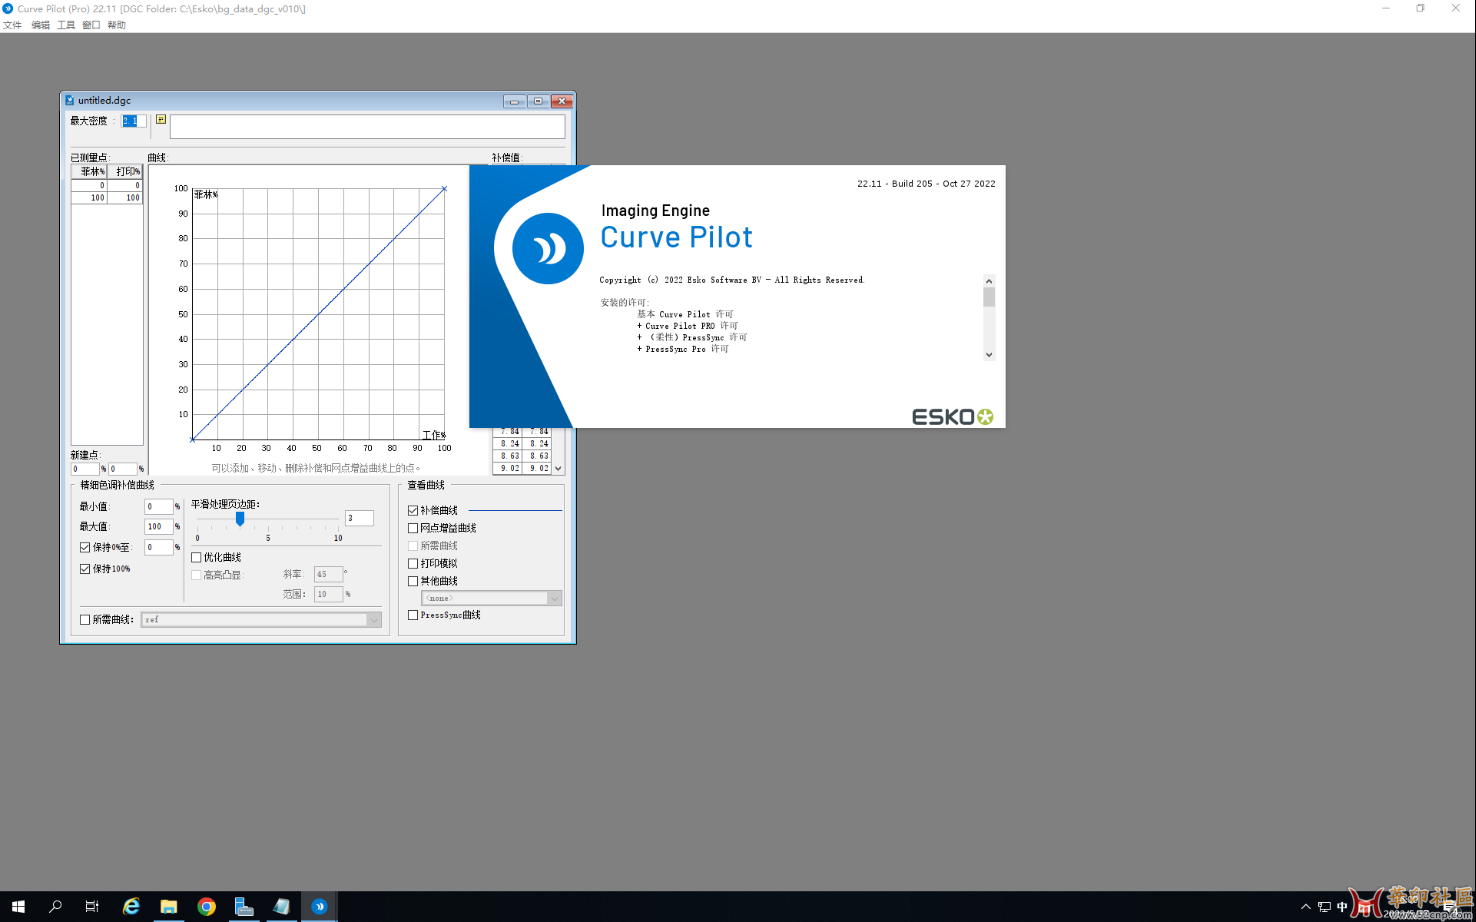The image size is (1476, 922).
Task: Show hidden system tray icons
Action: (1305, 907)
